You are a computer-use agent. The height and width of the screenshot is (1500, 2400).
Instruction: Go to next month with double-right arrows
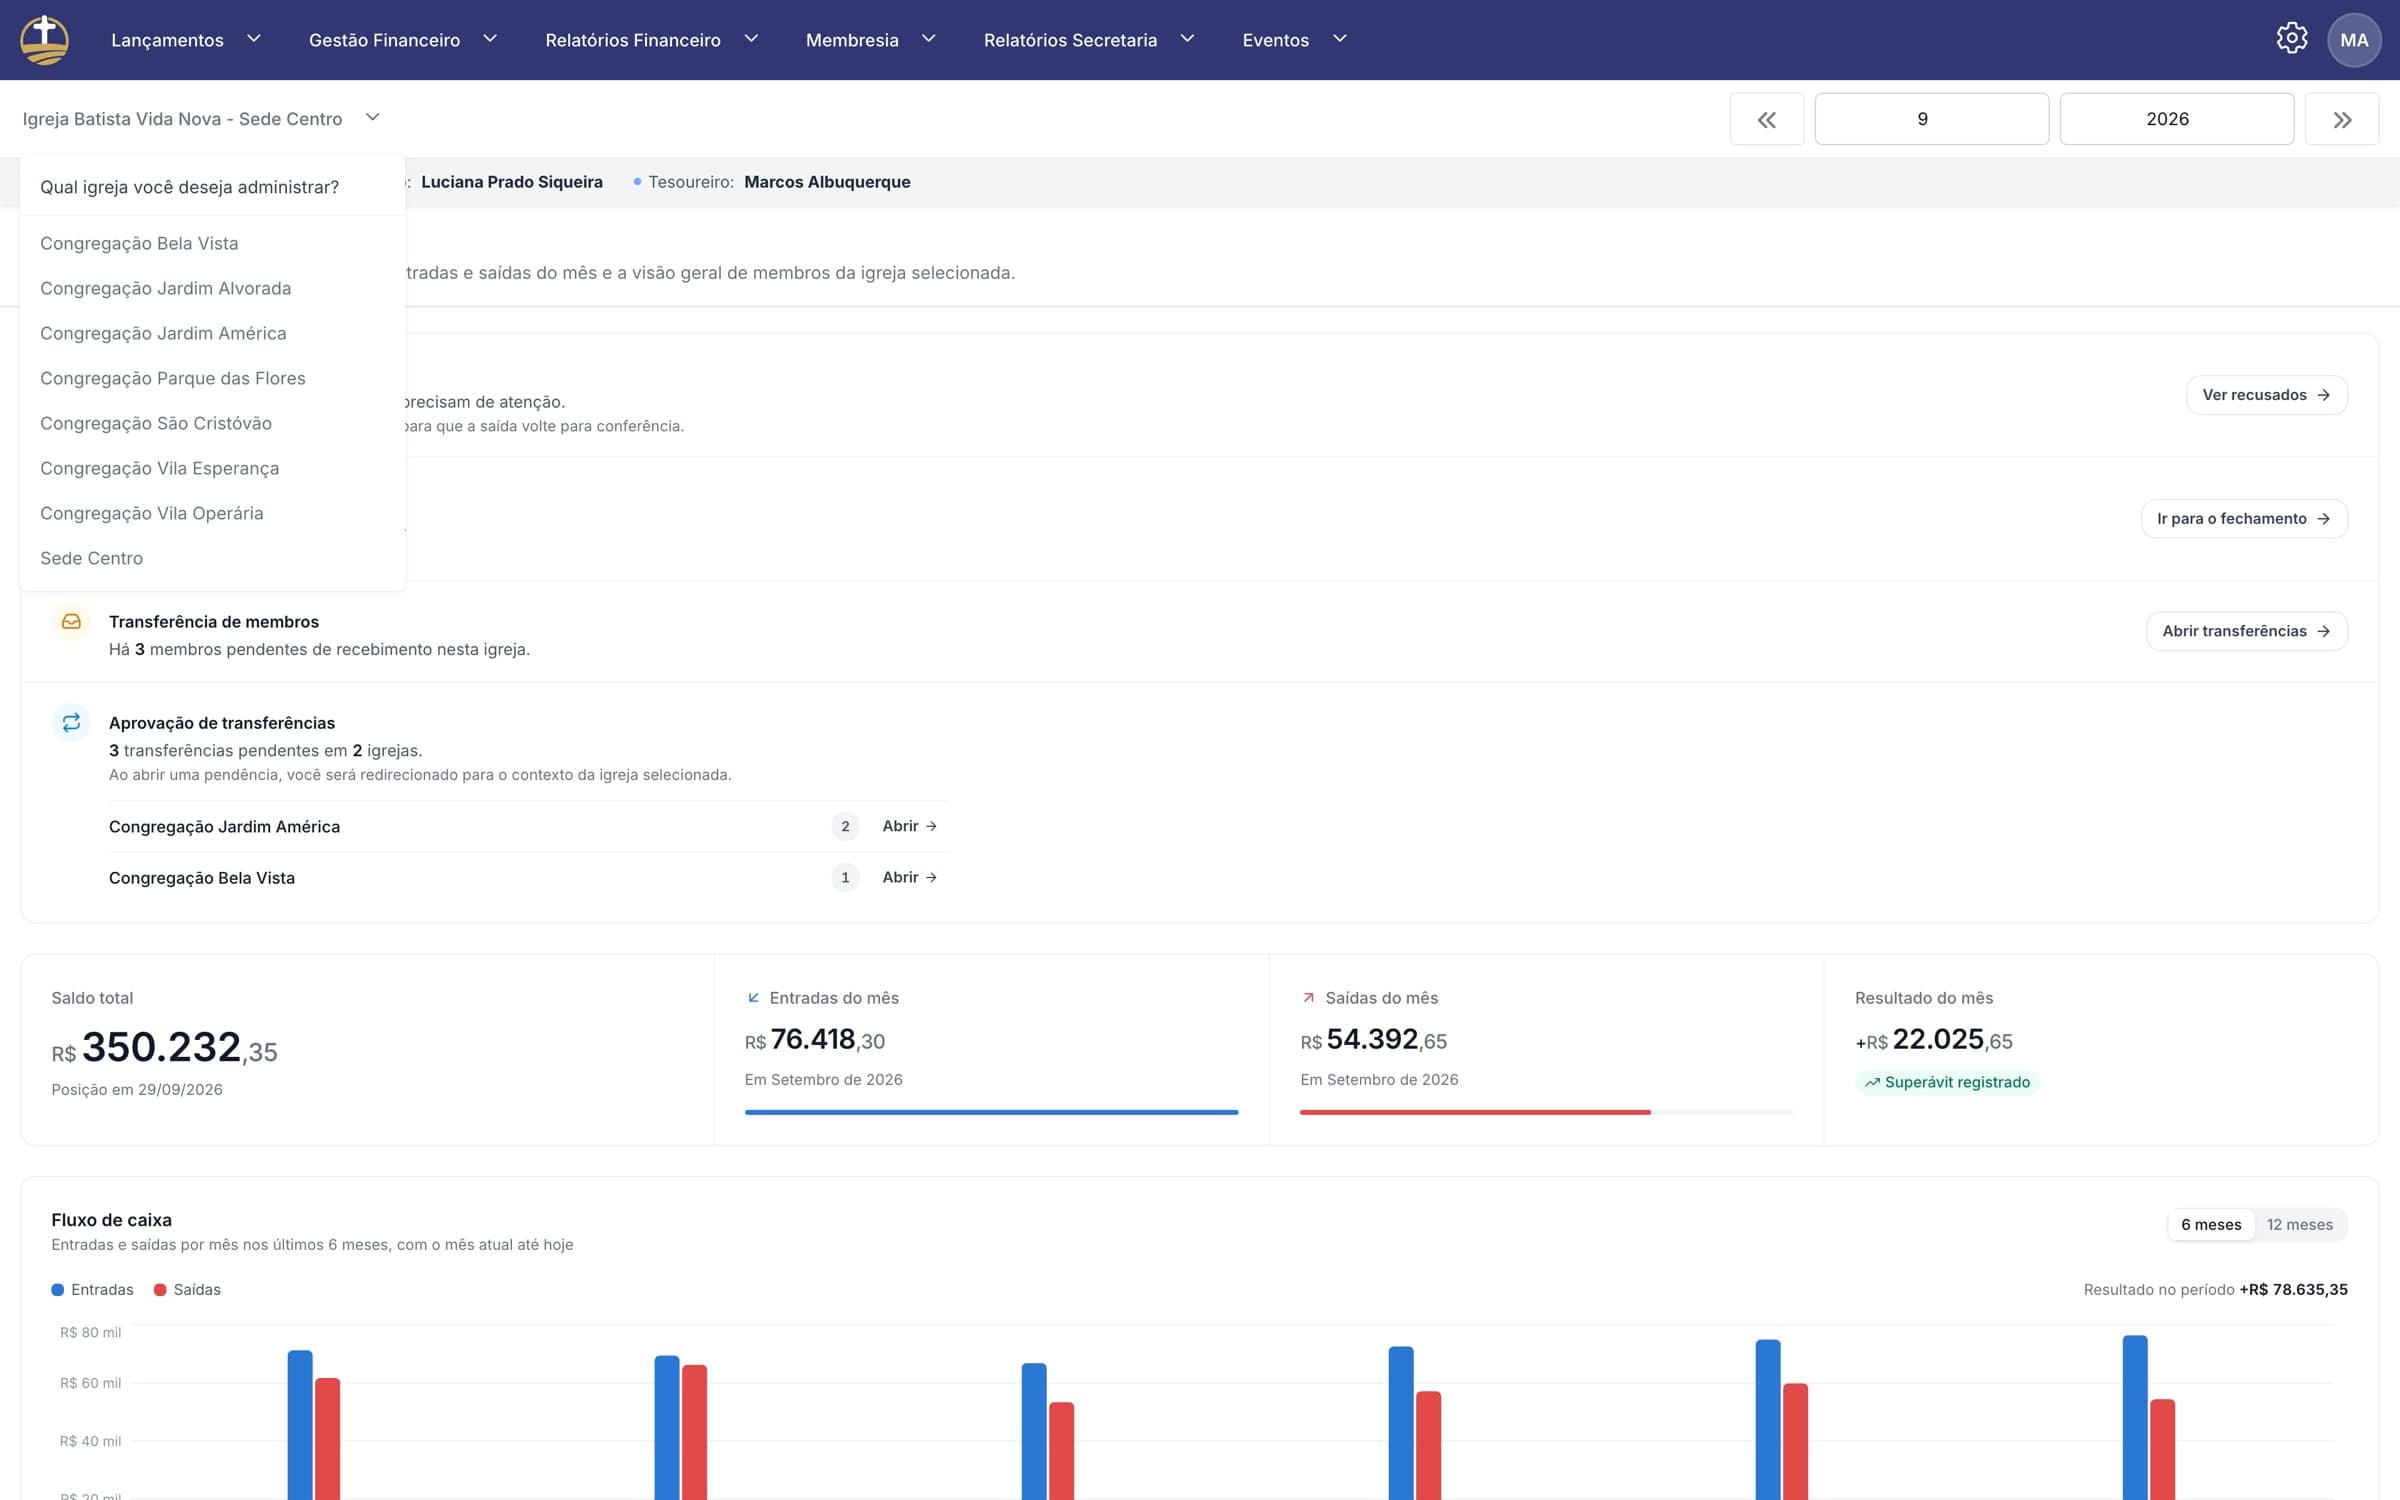[x=2342, y=119]
